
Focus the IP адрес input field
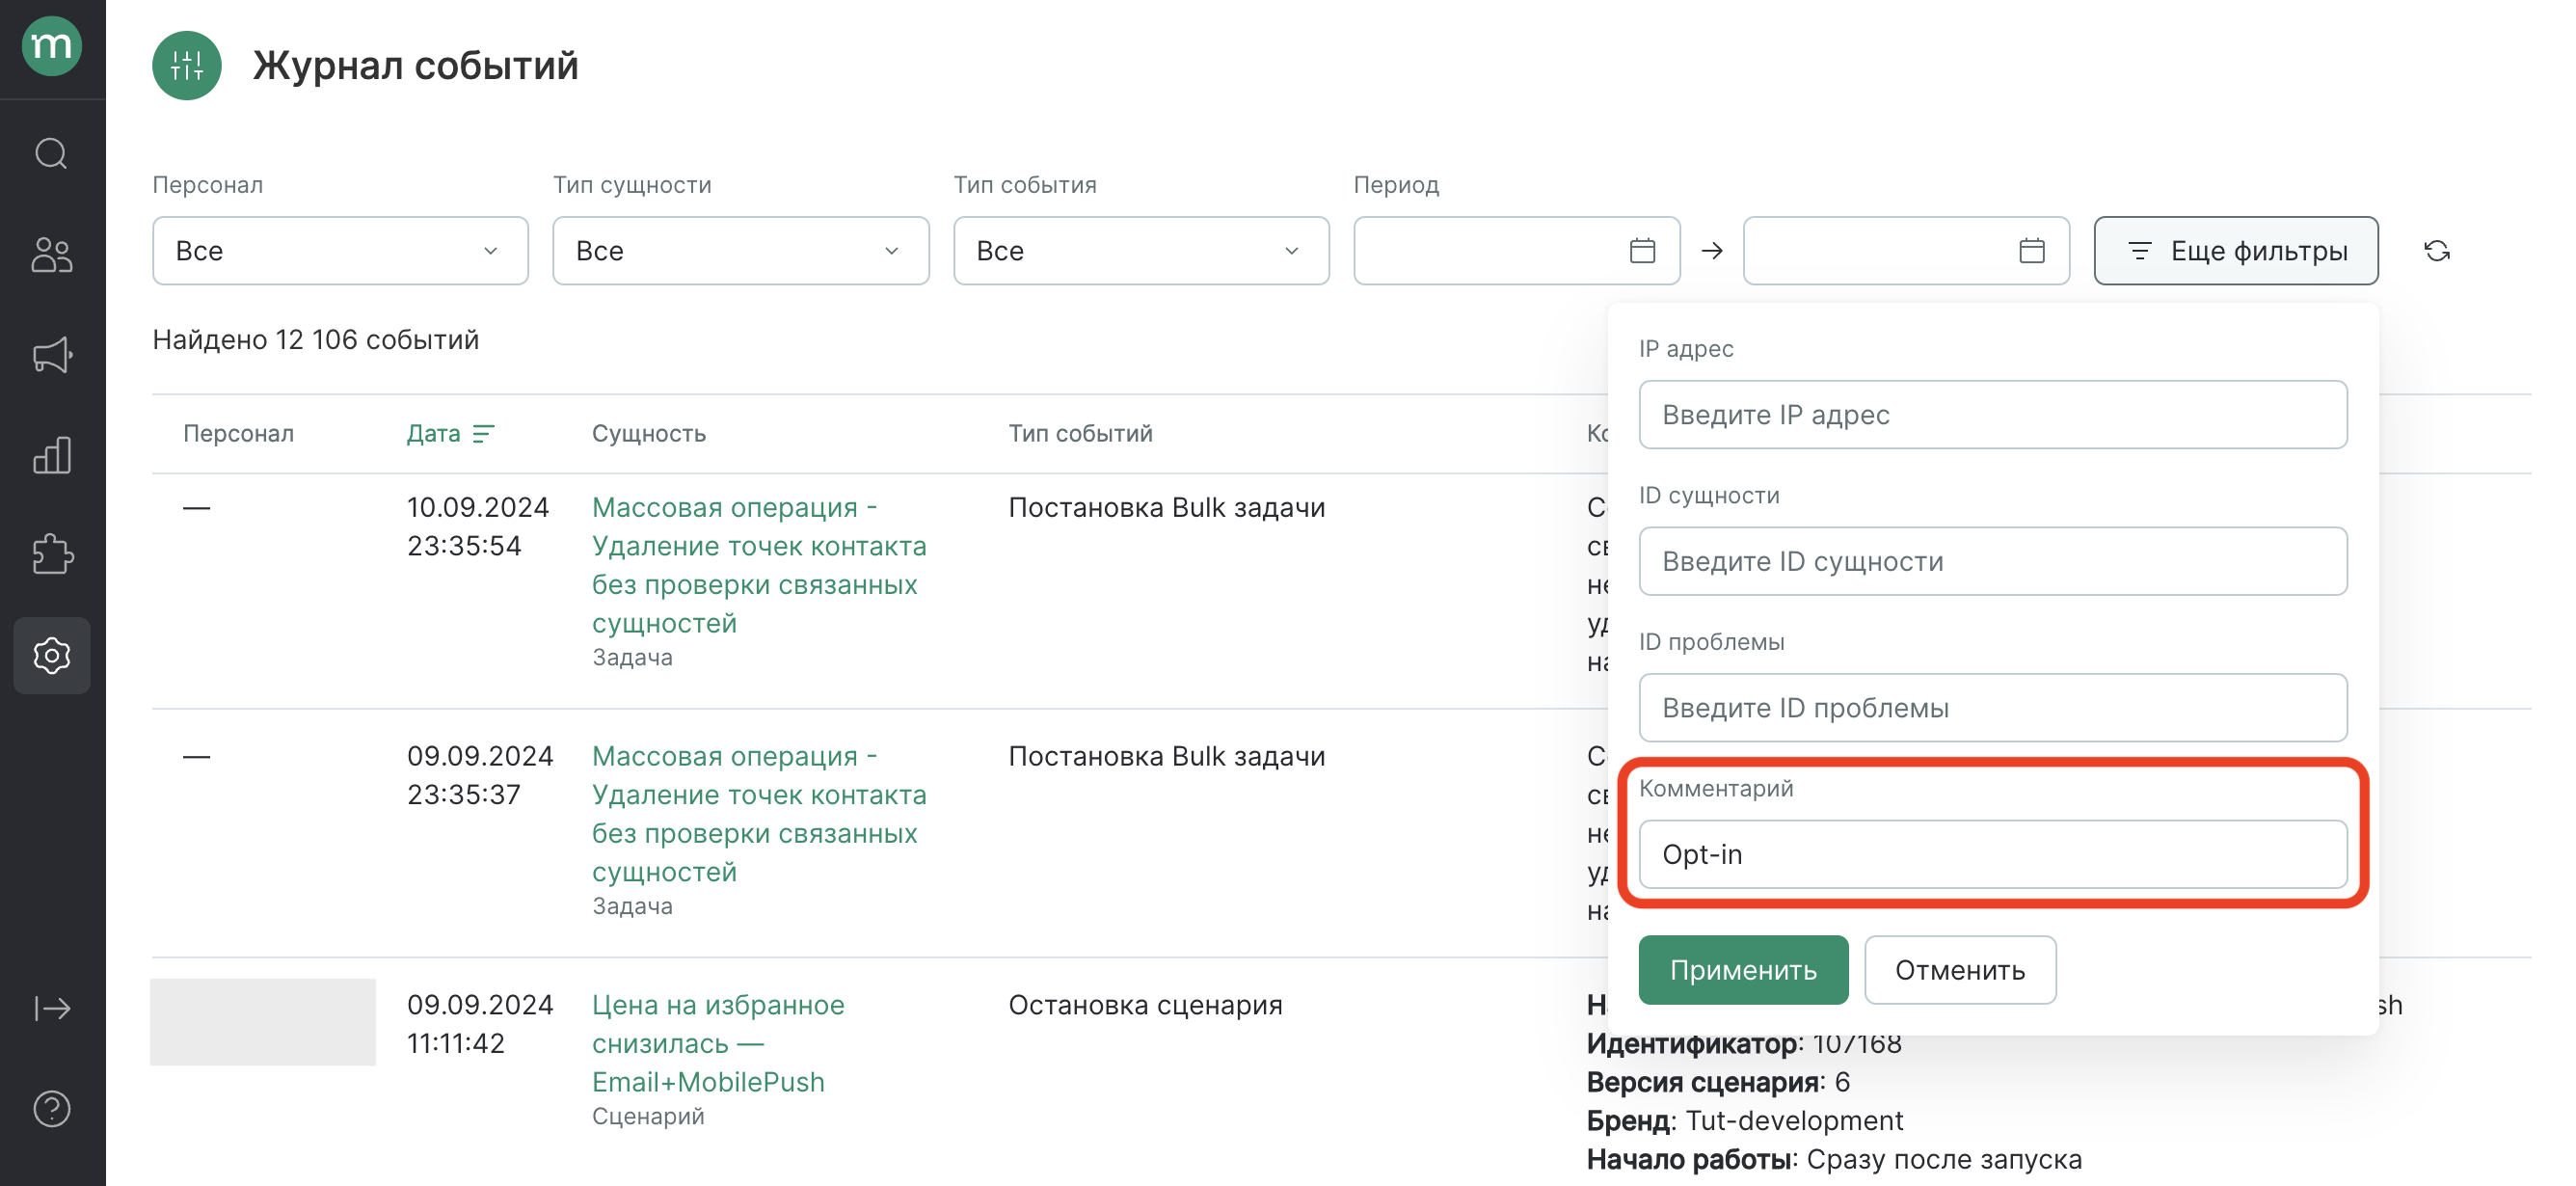pos(1992,415)
